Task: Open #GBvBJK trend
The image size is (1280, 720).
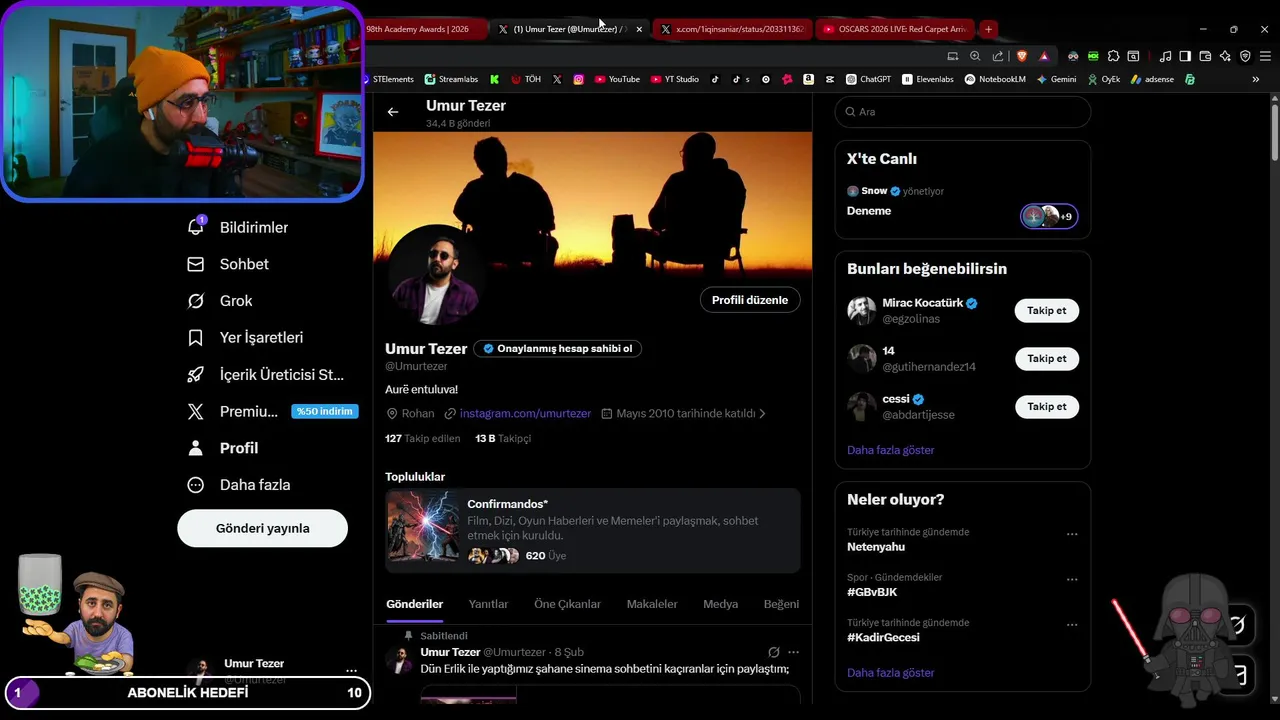Action: tap(872, 592)
